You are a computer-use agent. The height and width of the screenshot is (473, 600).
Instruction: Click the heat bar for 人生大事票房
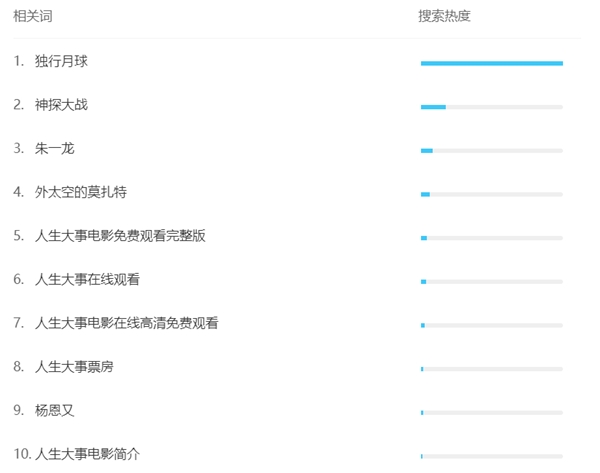coord(492,369)
